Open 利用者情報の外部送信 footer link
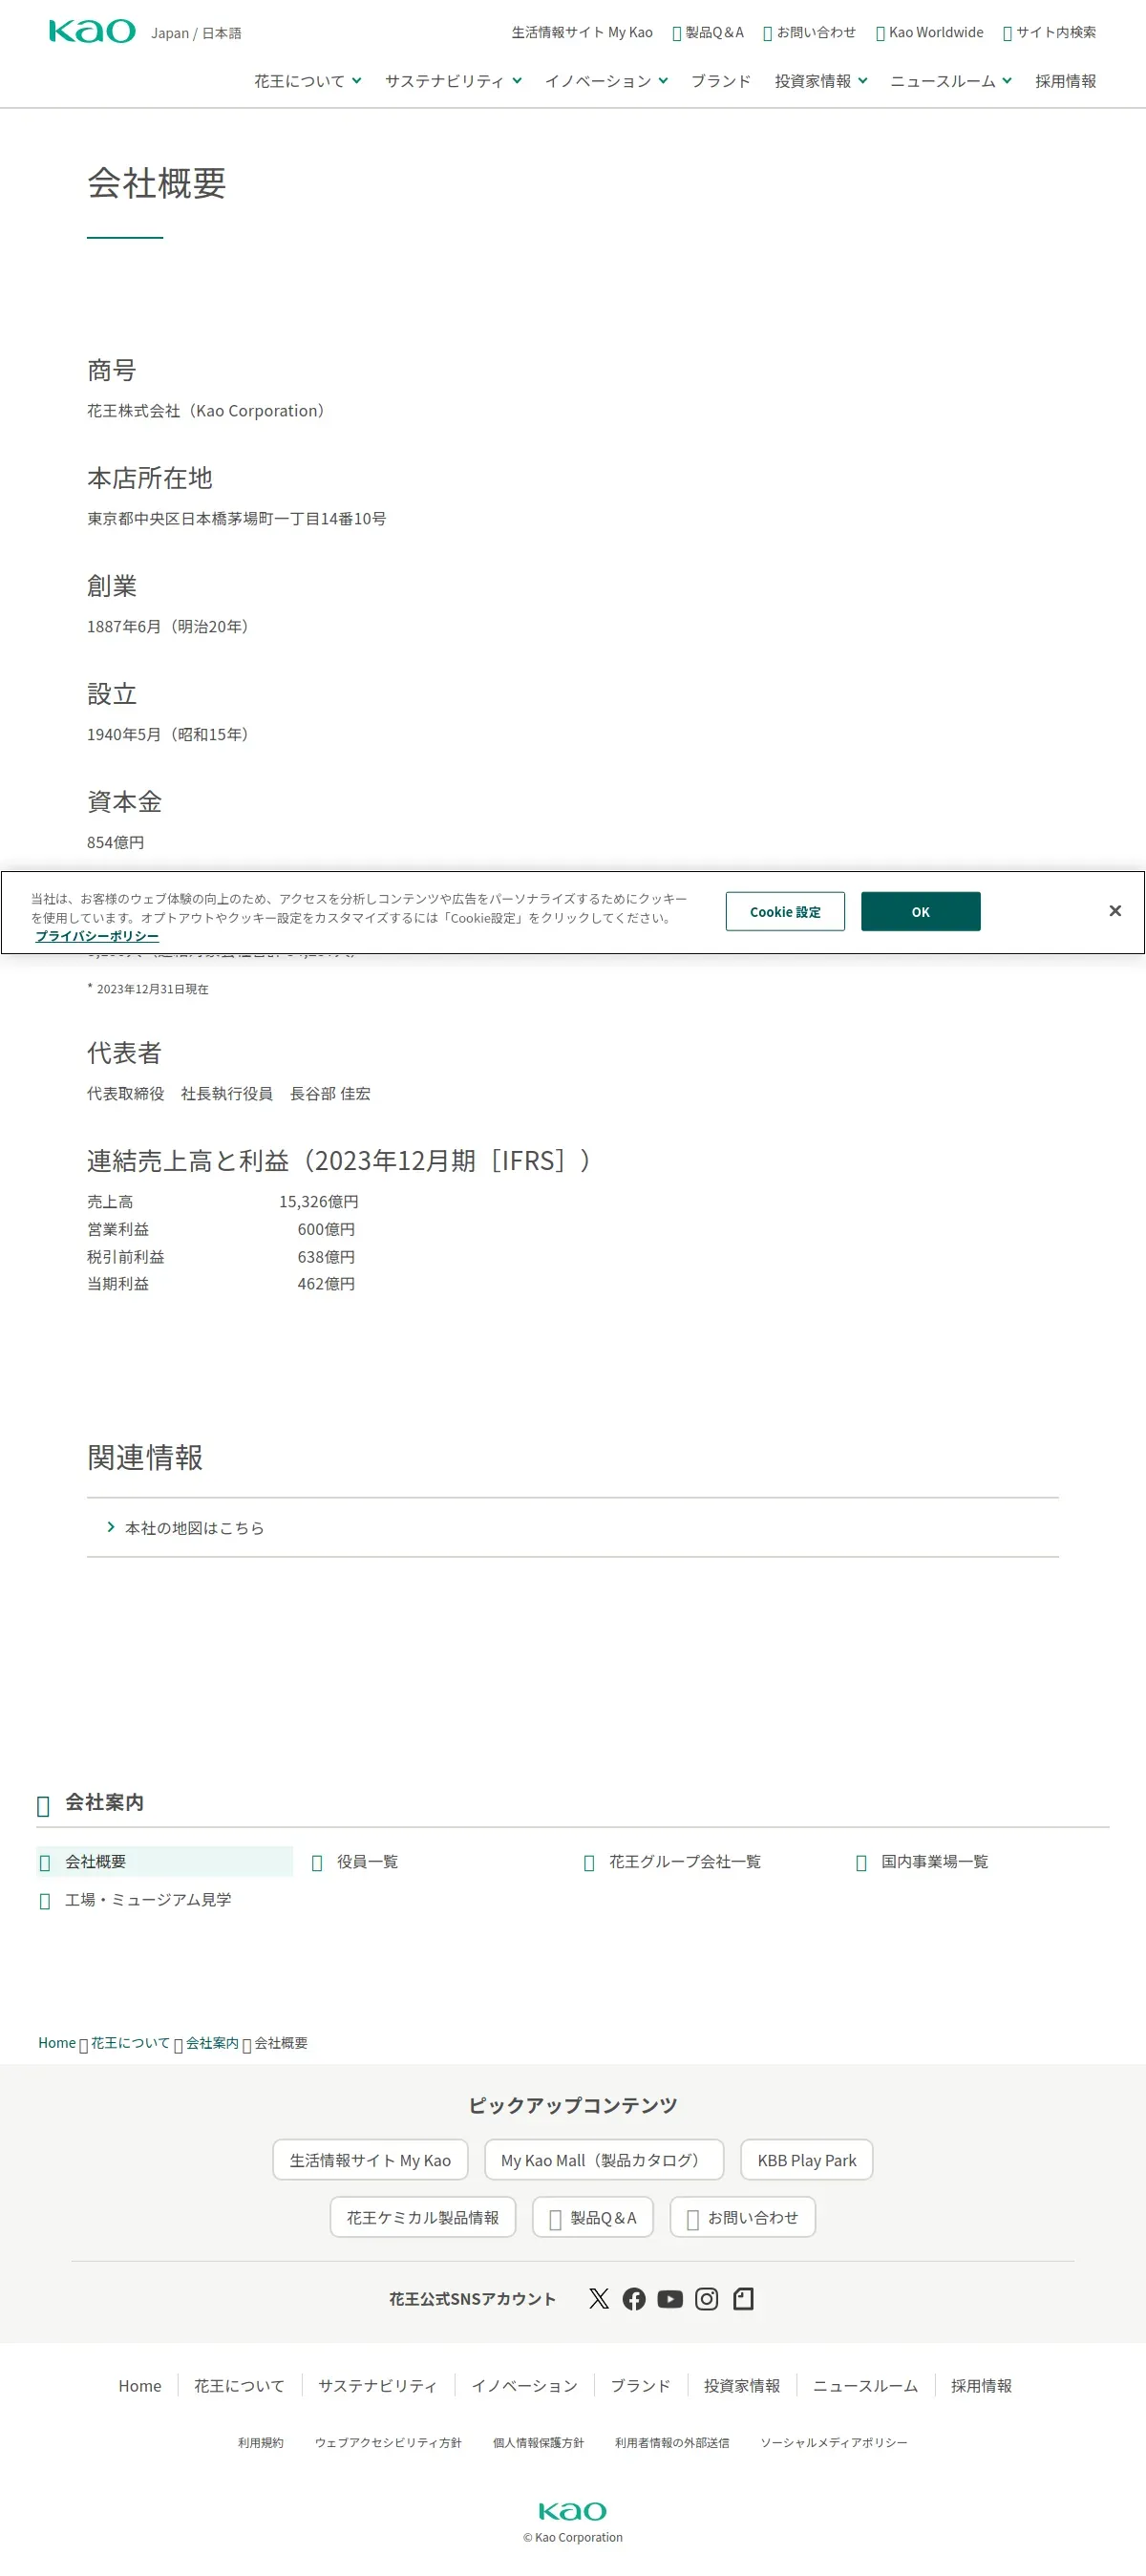The image size is (1146, 2576). pos(672,2442)
